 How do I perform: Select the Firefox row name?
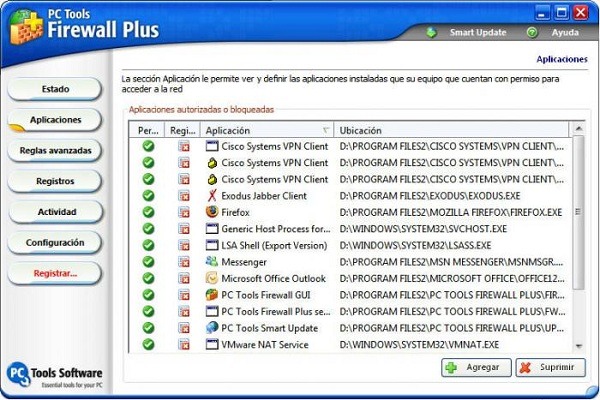tap(235, 212)
